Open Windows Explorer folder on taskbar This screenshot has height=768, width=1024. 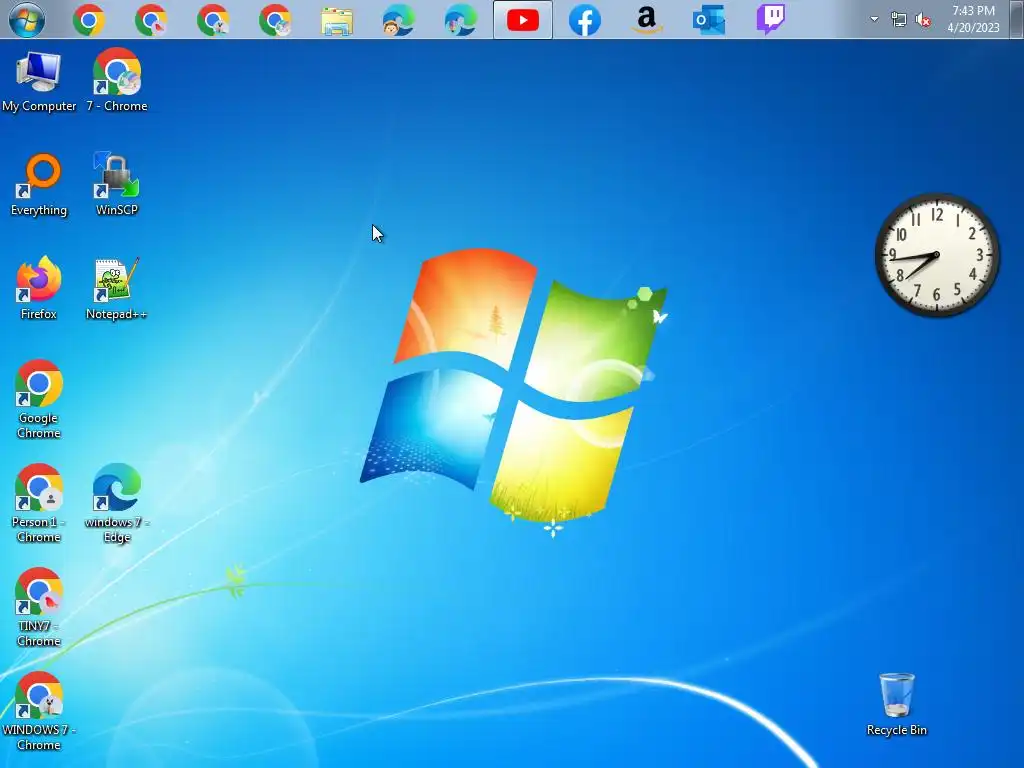click(x=337, y=21)
